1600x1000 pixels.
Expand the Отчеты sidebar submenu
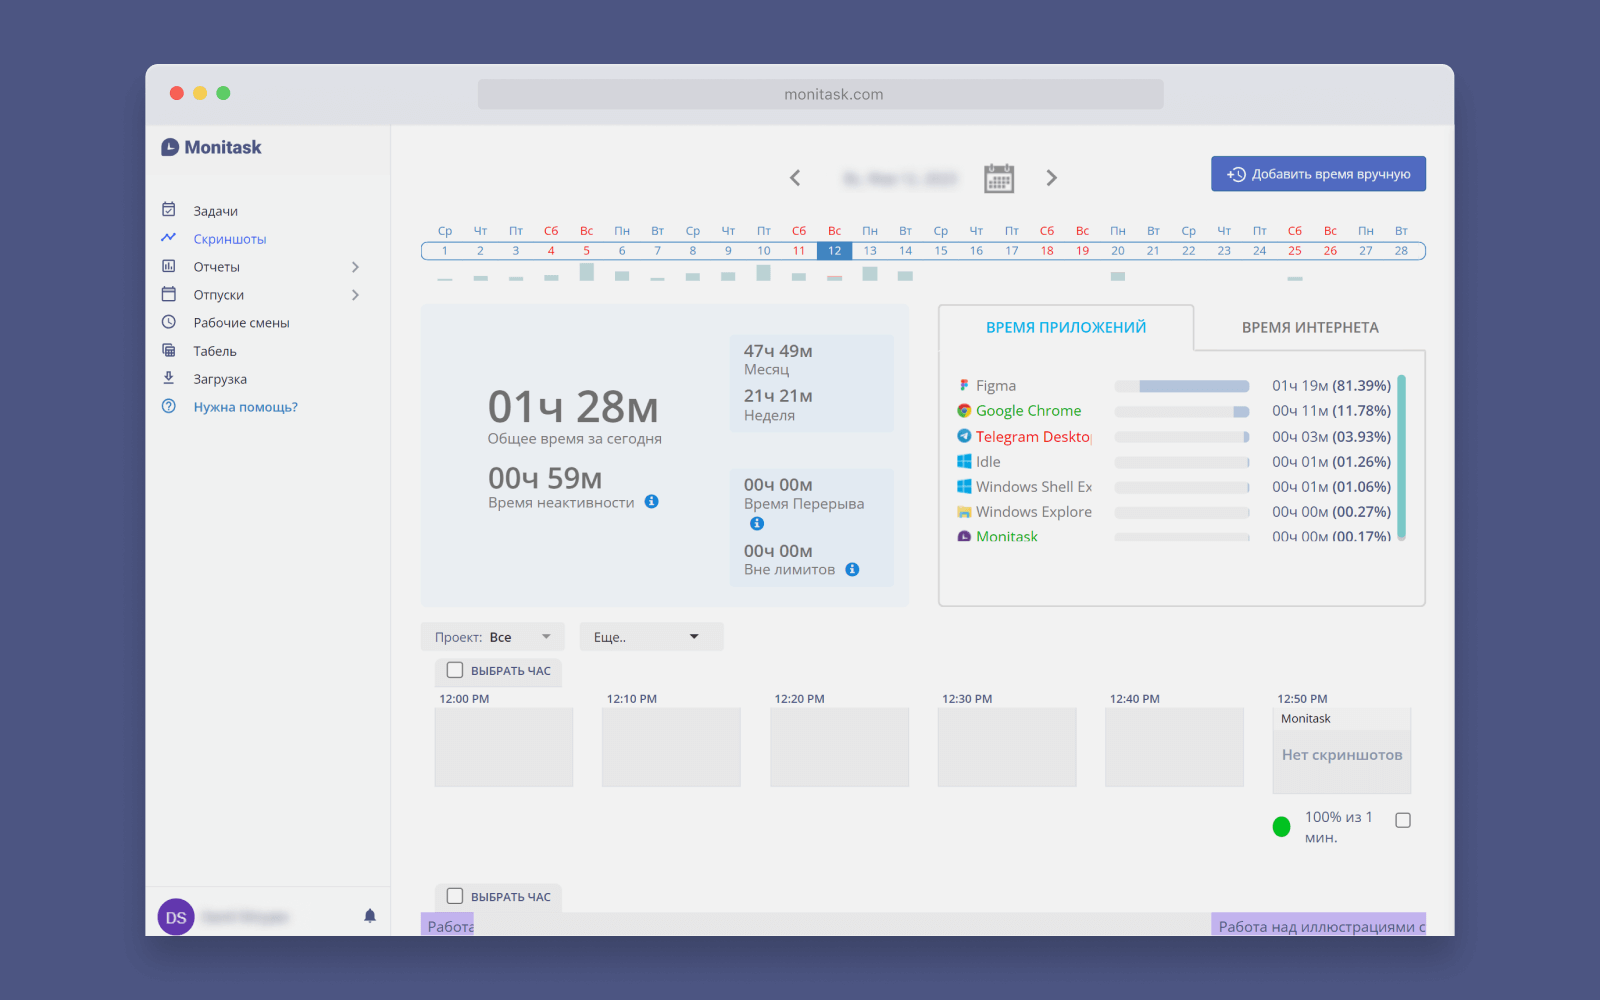(x=355, y=267)
